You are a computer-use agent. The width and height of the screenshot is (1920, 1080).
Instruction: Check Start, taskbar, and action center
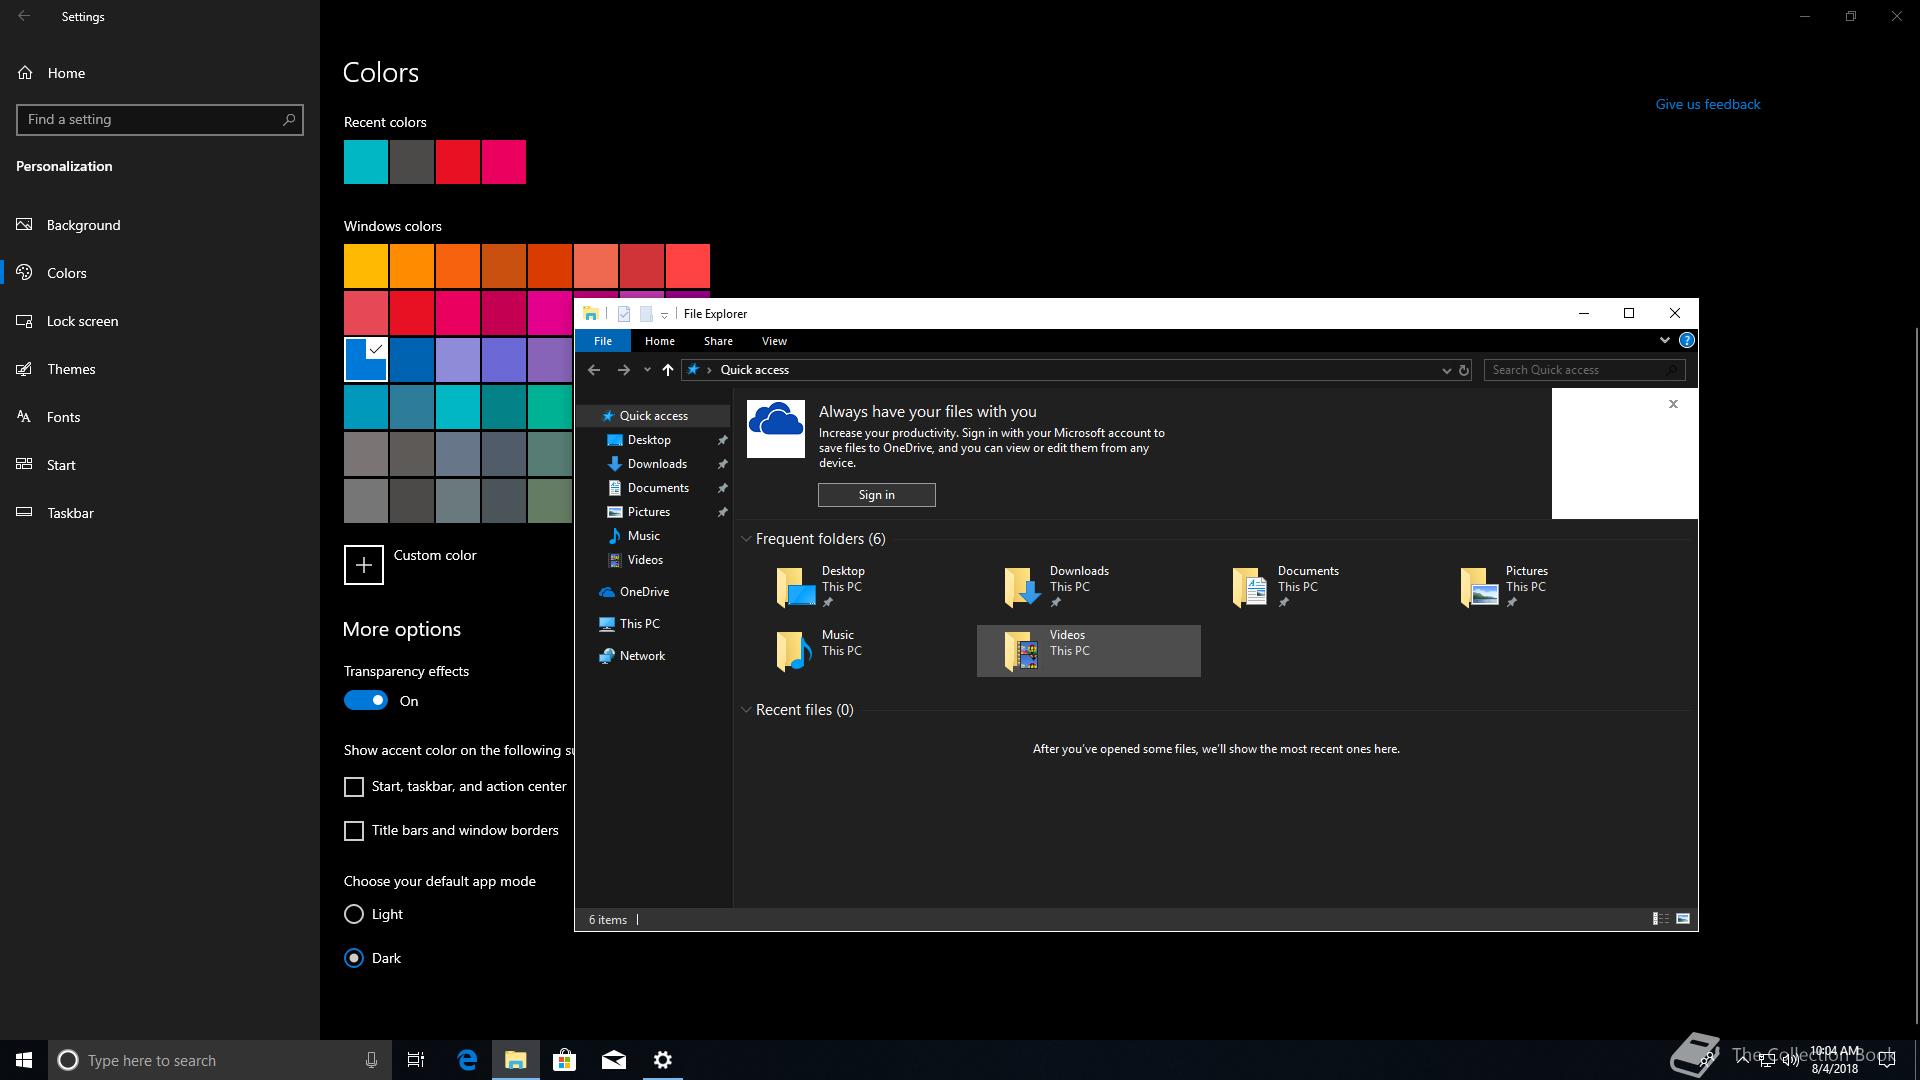click(x=354, y=787)
